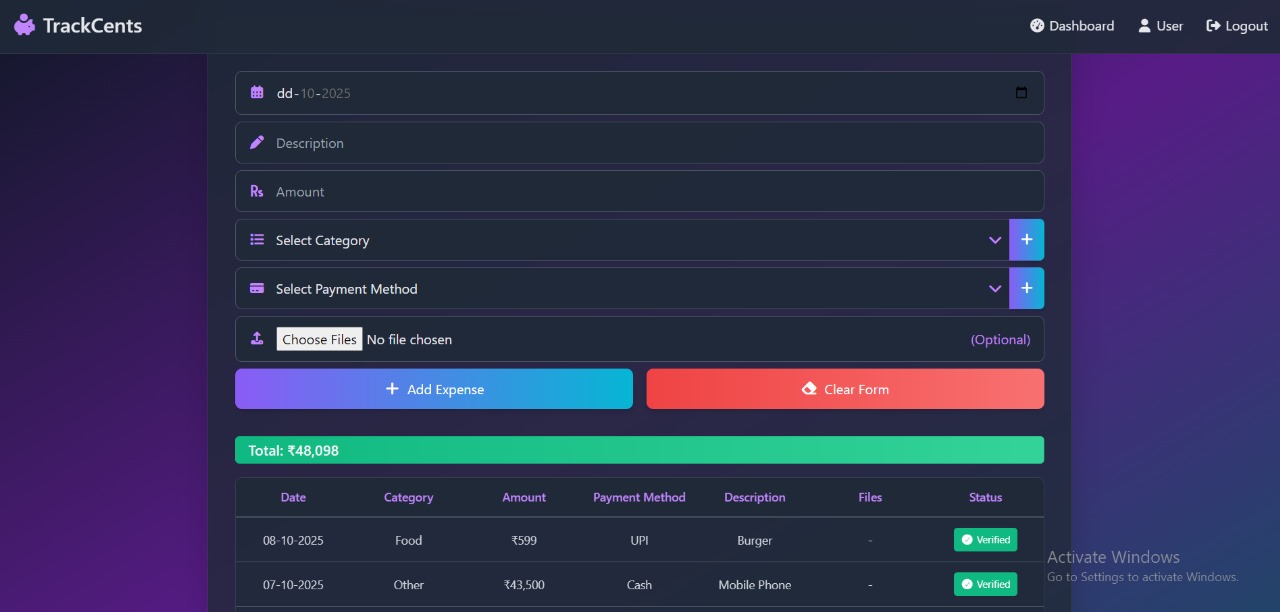The image size is (1280, 612).
Task: Click the Choose Files button
Action: 318,338
